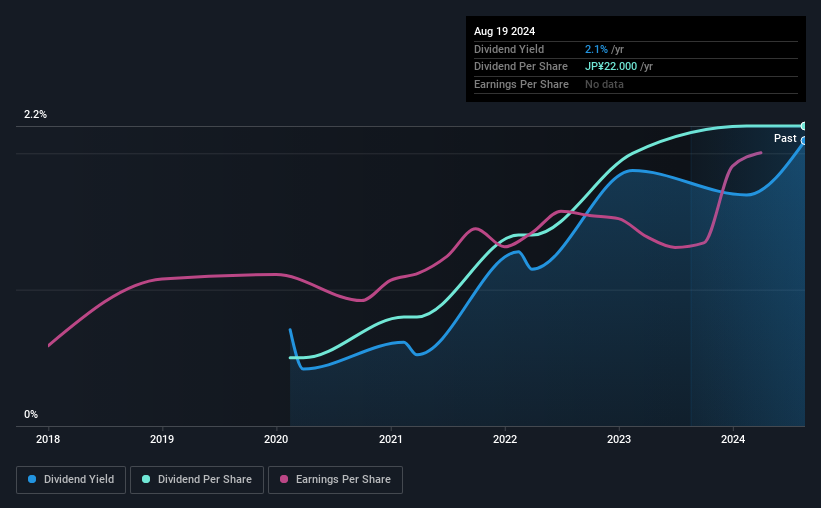Screen dimensions: 821x508
Task: Select the 2020 label on the x-axis
Action: pyautogui.click(x=276, y=439)
